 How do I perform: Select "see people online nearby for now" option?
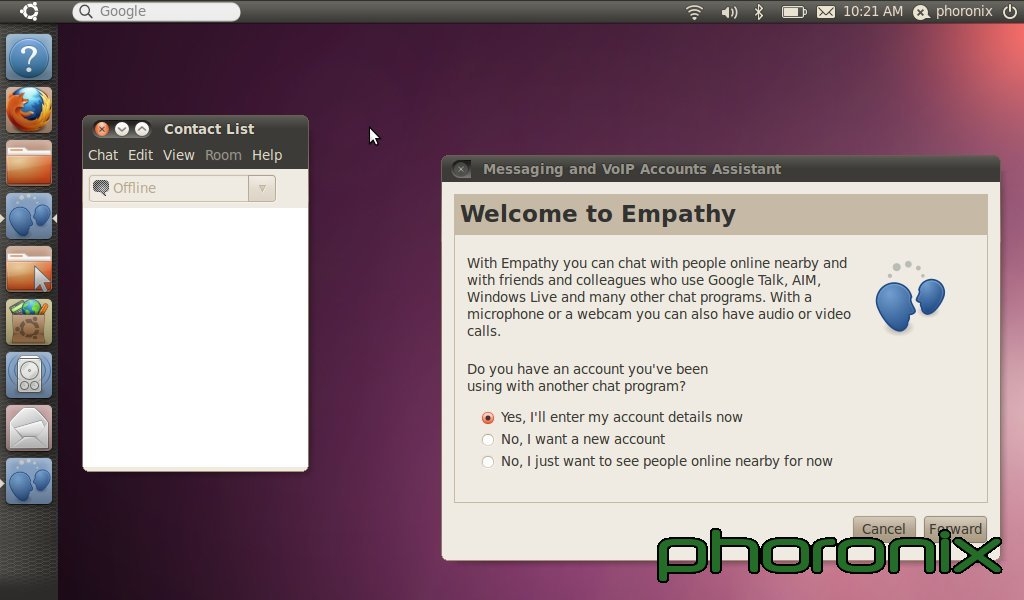pyautogui.click(x=488, y=462)
